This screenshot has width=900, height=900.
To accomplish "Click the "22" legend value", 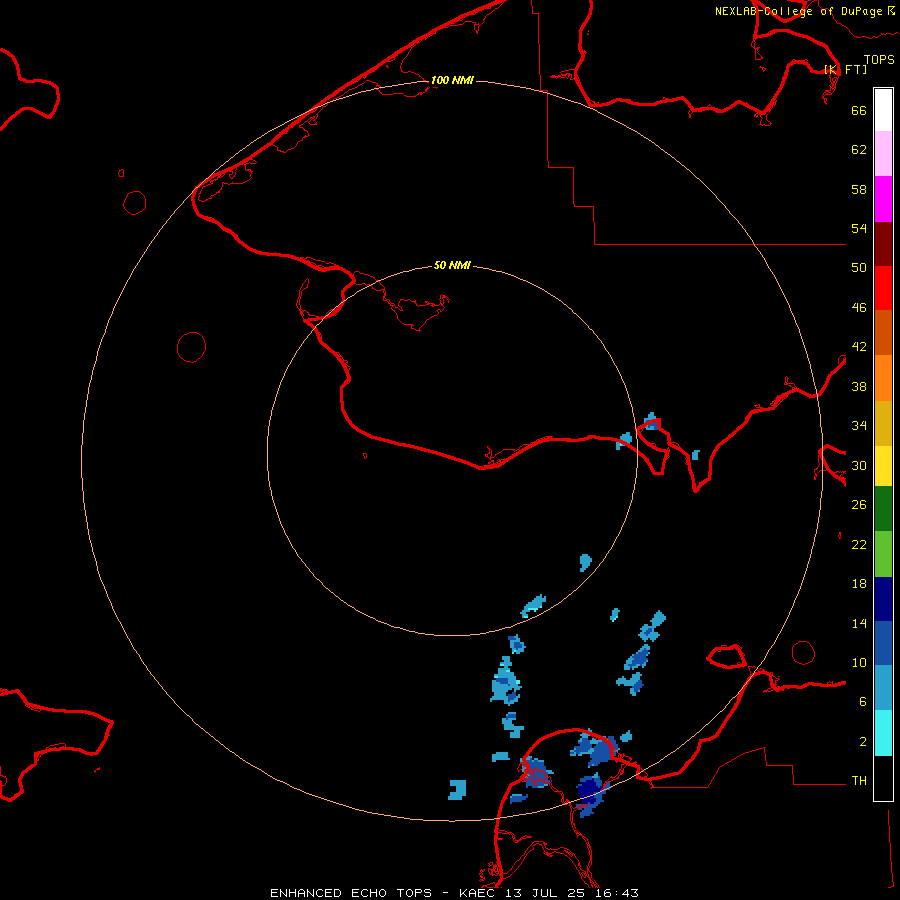I will [859, 544].
